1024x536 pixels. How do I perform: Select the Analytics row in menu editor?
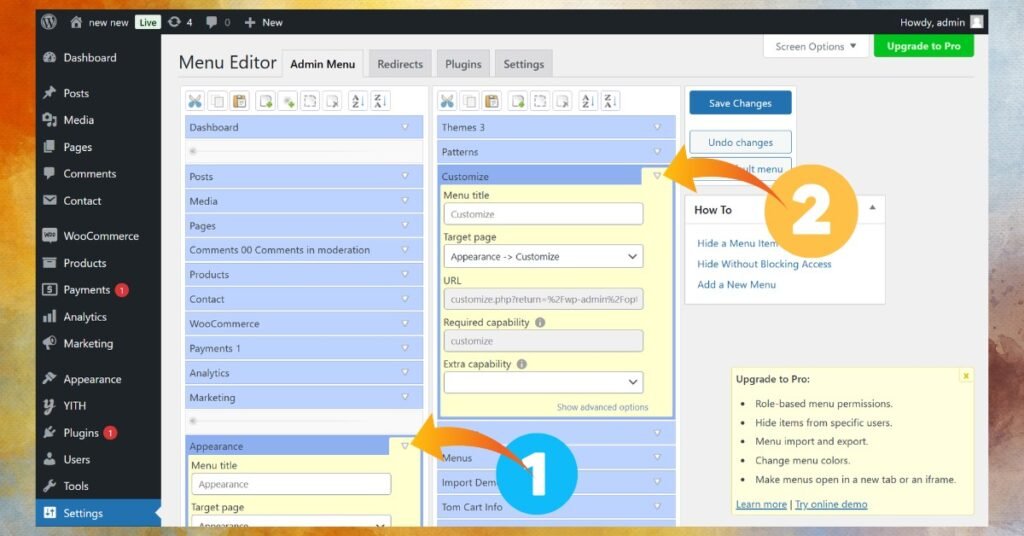304,373
